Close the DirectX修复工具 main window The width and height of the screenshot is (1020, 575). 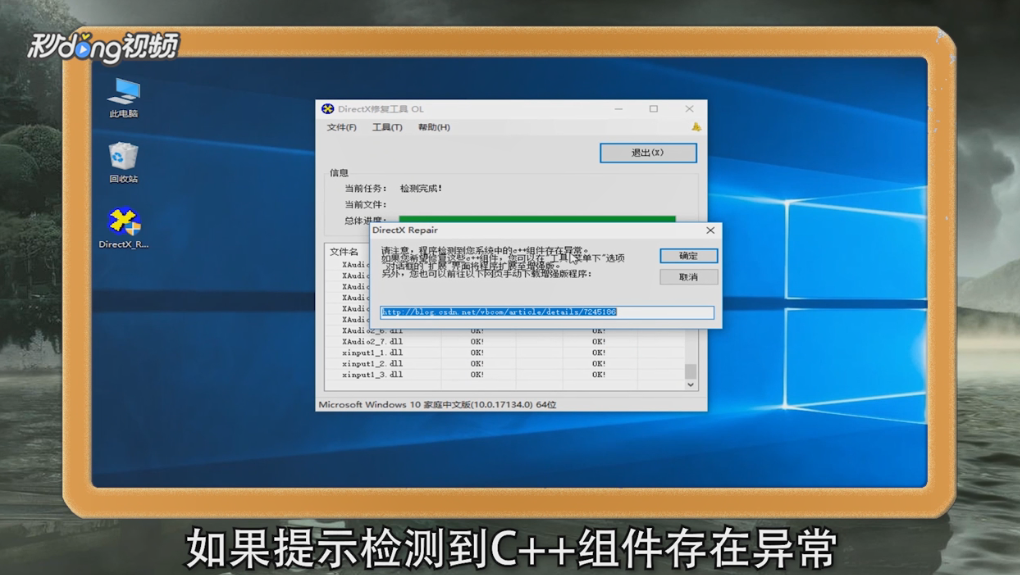690,109
